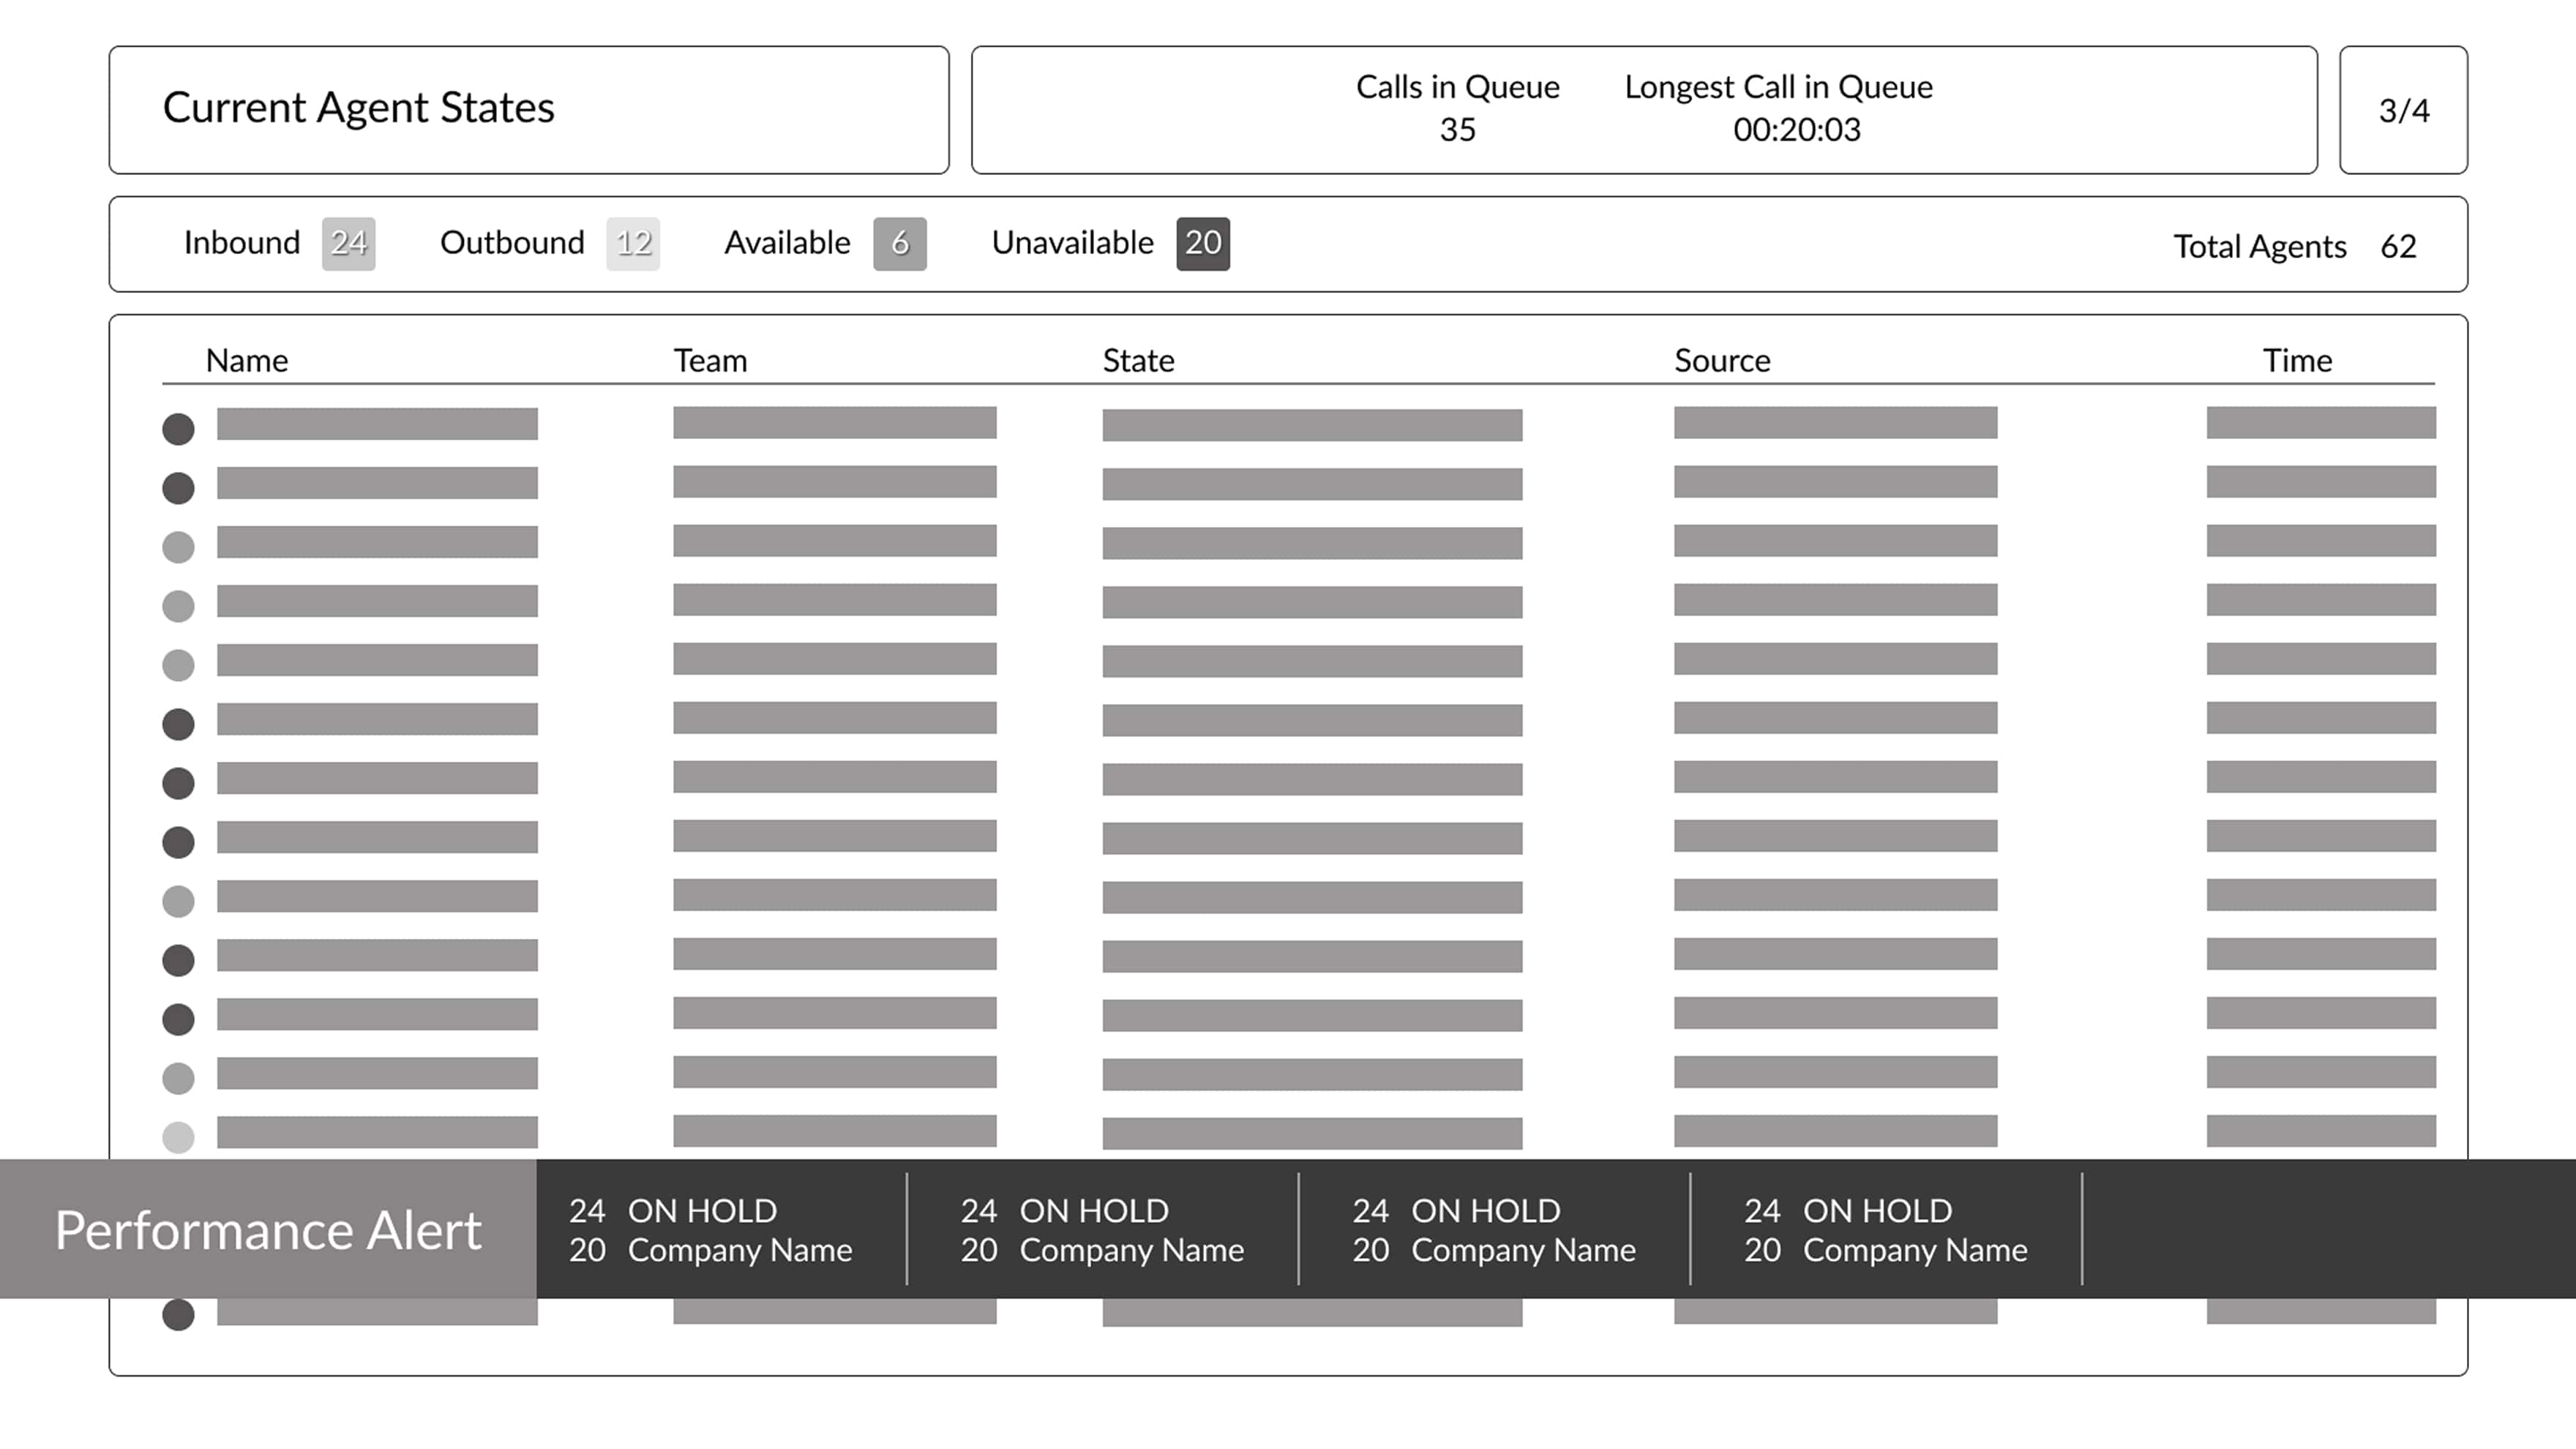The width and height of the screenshot is (2576, 1449).
Task: Open sorting on the Name column header
Action: tap(246, 361)
